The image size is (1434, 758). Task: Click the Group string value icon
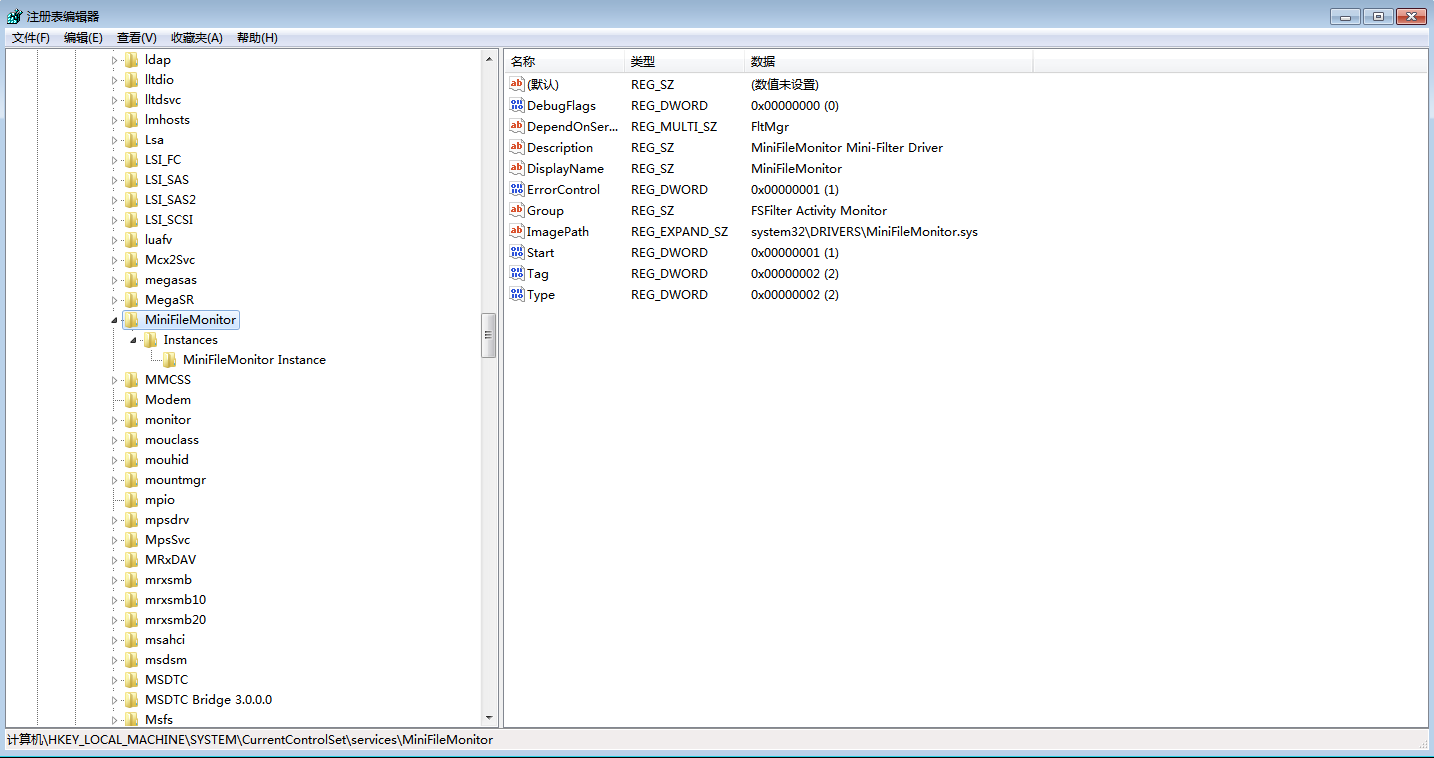tap(517, 210)
